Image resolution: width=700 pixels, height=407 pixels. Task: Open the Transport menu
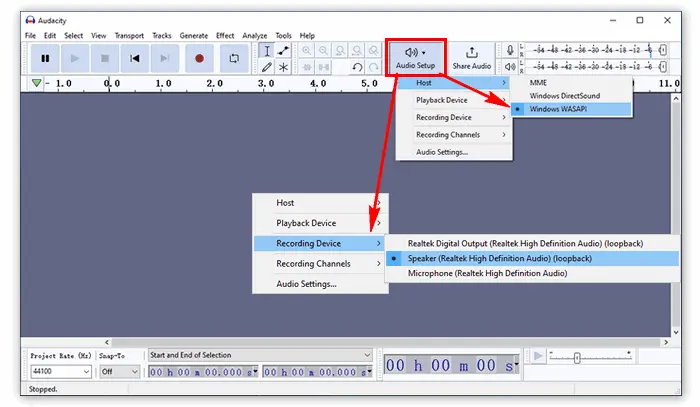129,36
